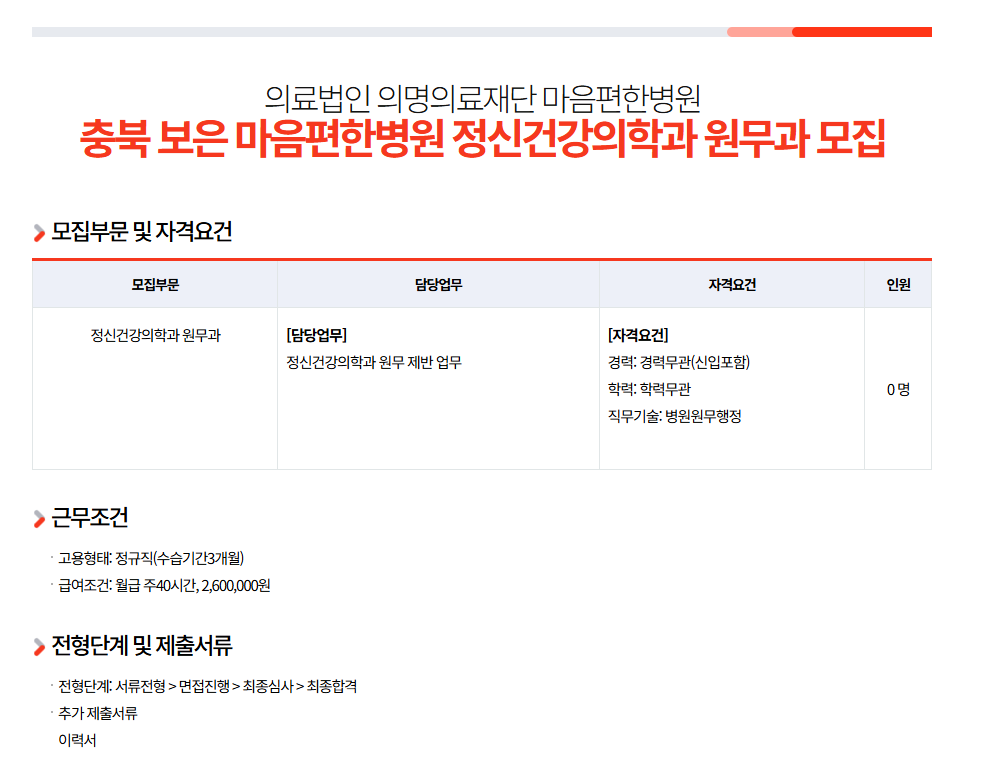
Task: Click the line 전형단계: 서류전형 > 면접진행 > 최종심사 > 최종합격
Action: coord(208,686)
